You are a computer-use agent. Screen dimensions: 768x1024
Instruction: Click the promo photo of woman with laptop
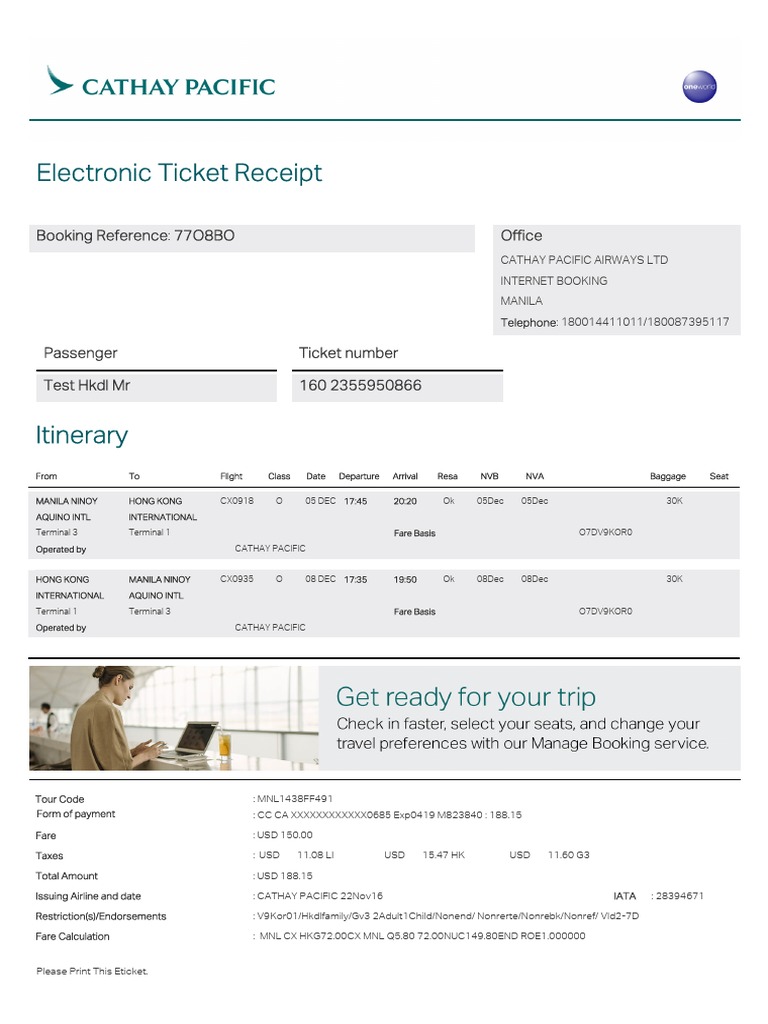pos(173,717)
